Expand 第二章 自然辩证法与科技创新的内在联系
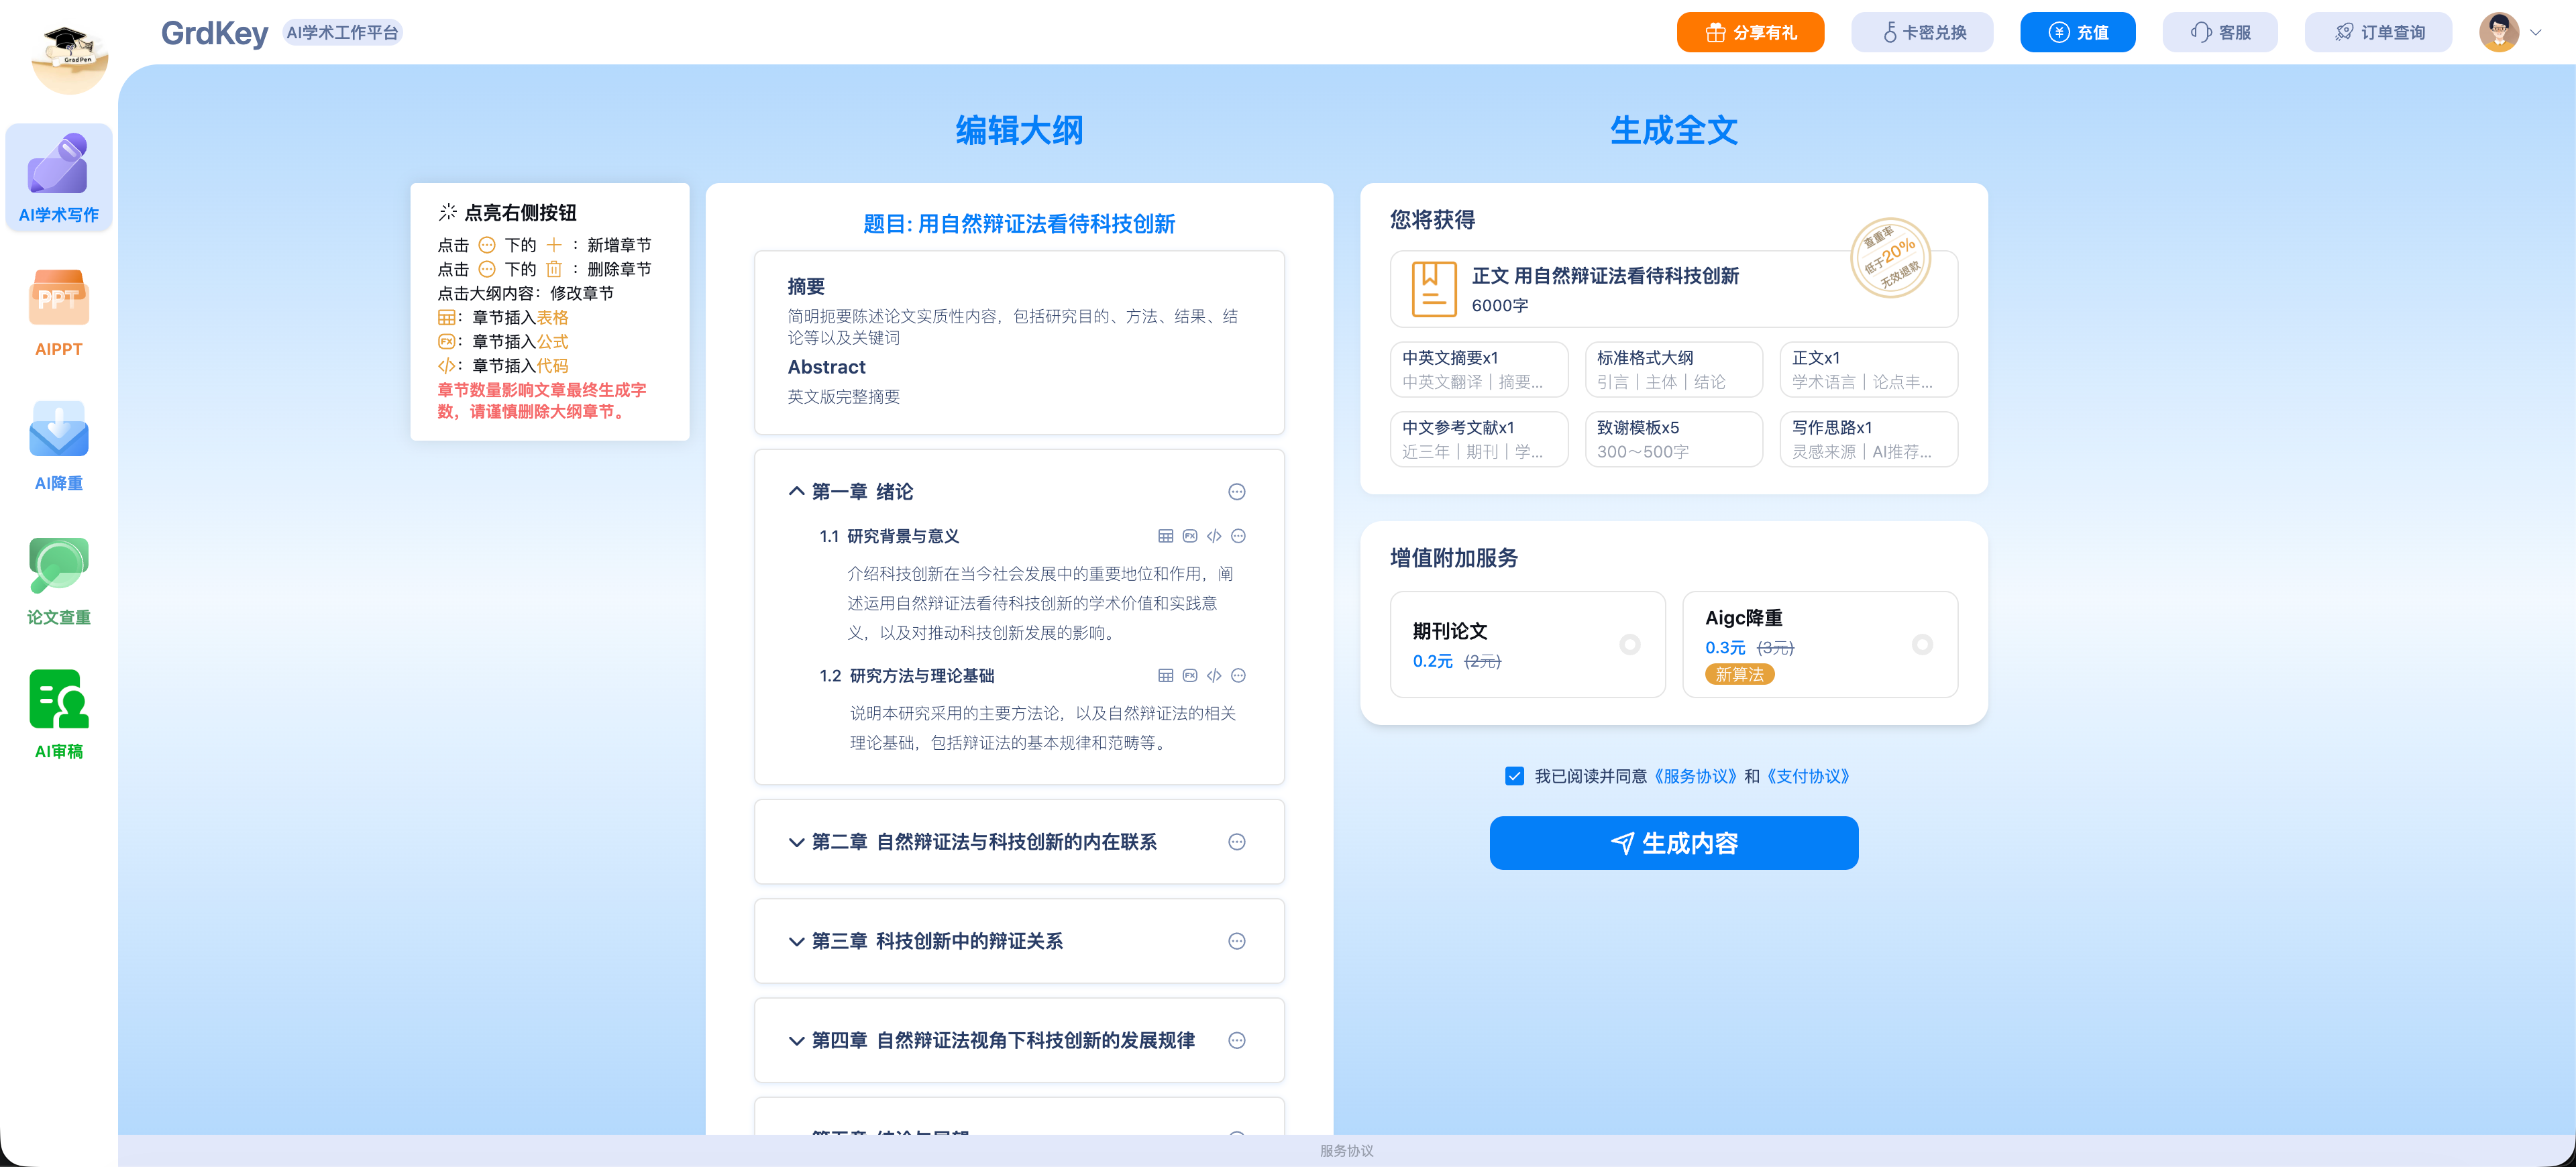 pyautogui.click(x=796, y=842)
